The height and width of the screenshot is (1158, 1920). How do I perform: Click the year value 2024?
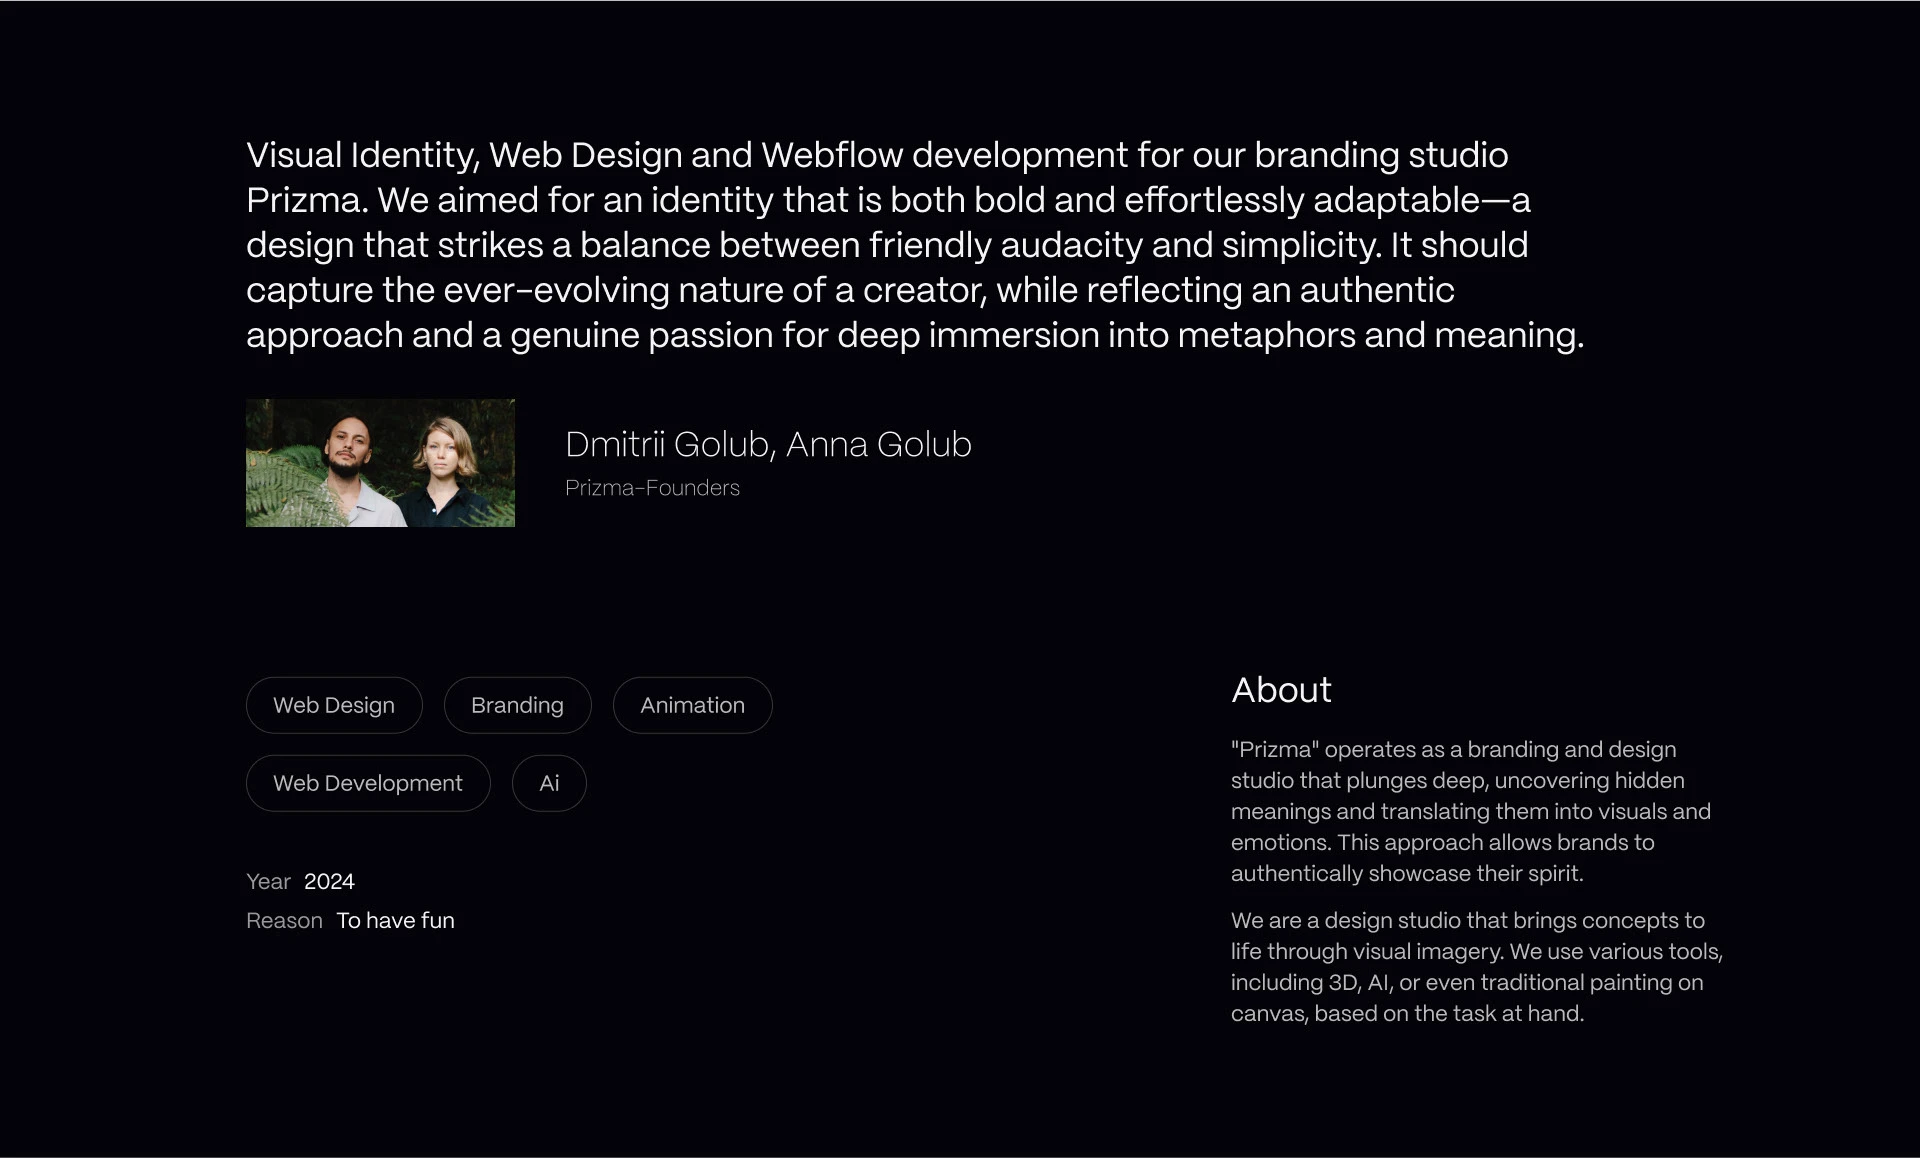point(329,881)
